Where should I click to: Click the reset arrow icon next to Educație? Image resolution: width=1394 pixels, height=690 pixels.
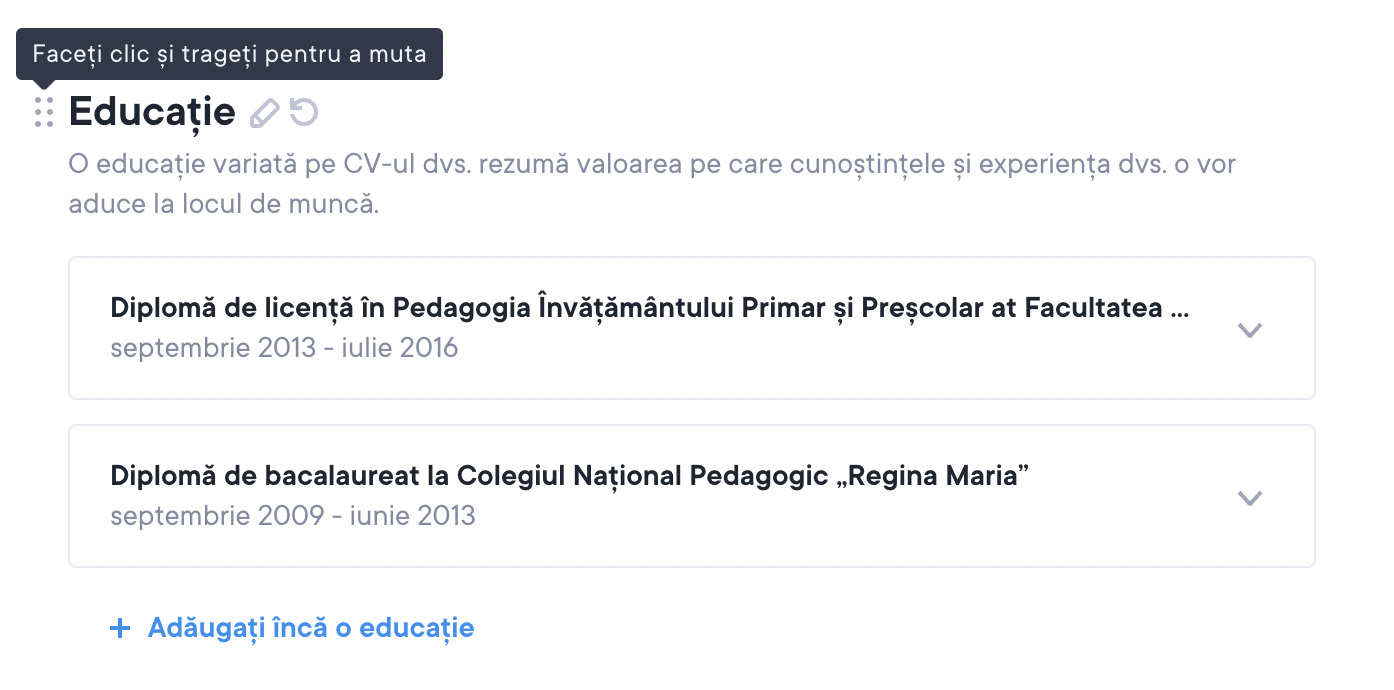click(304, 111)
